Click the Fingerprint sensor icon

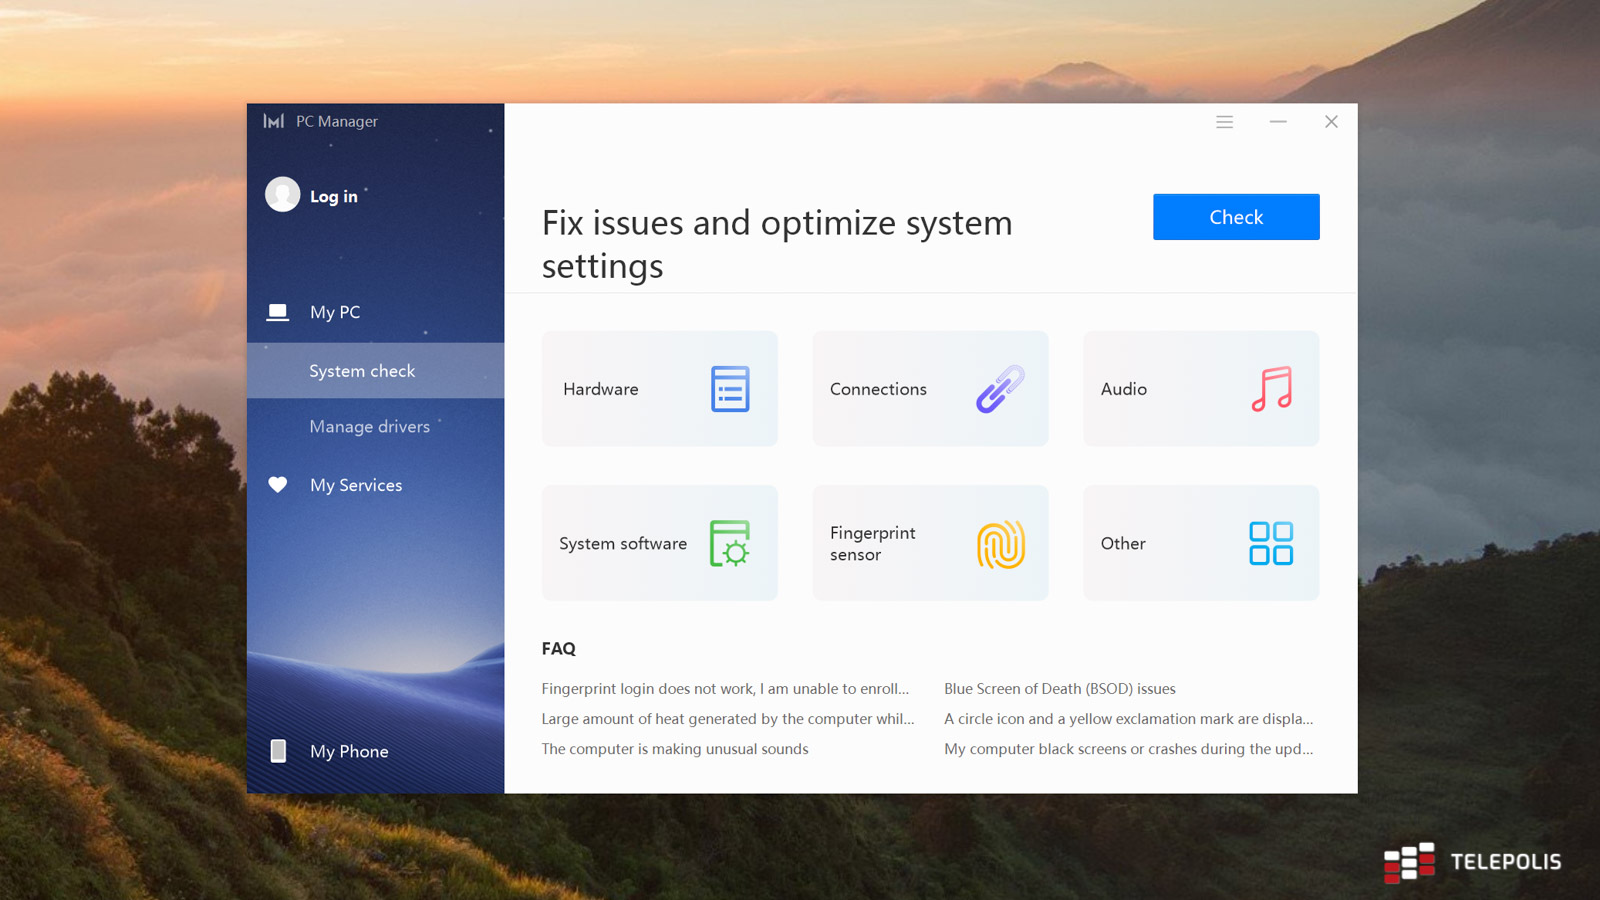tap(1000, 544)
